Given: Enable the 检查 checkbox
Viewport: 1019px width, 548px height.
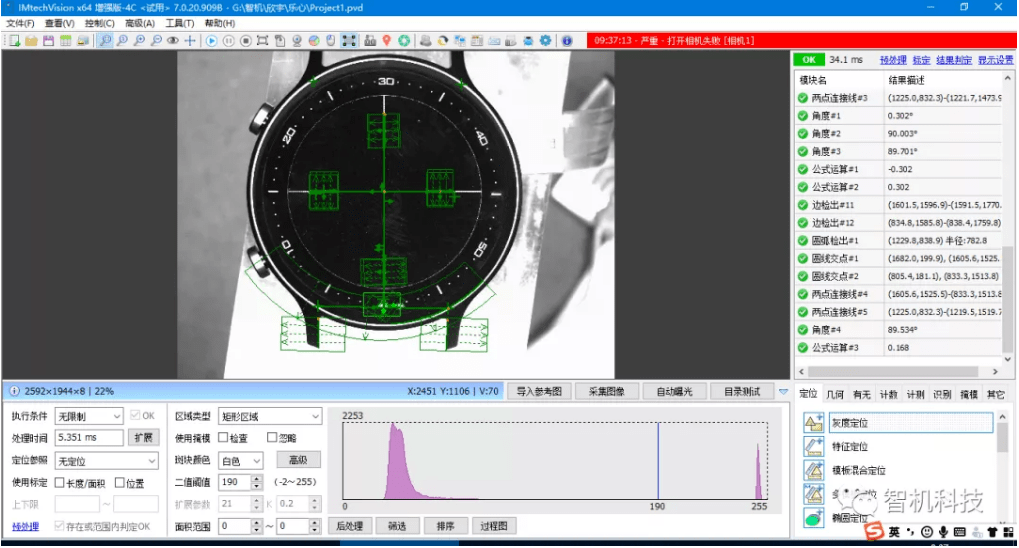Looking at the screenshot, I should point(224,438).
